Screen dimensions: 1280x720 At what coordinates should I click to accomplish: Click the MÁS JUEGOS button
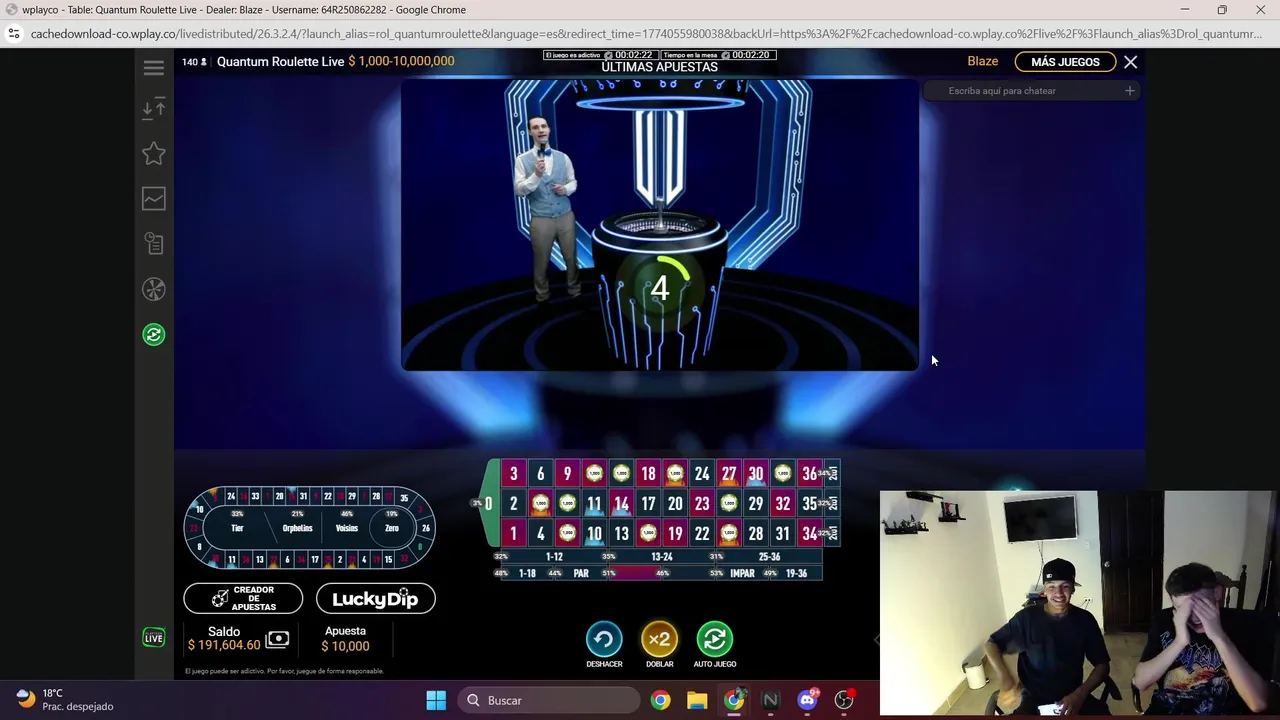[1065, 62]
